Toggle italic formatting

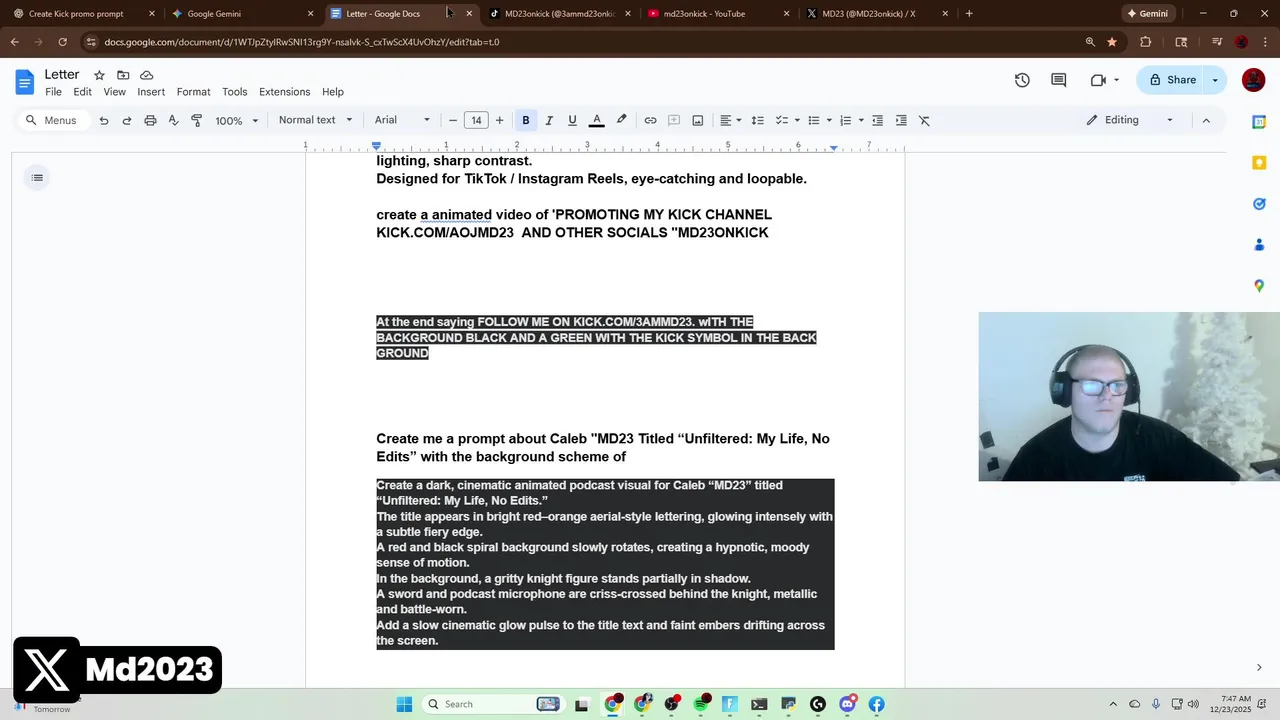(548, 120)
